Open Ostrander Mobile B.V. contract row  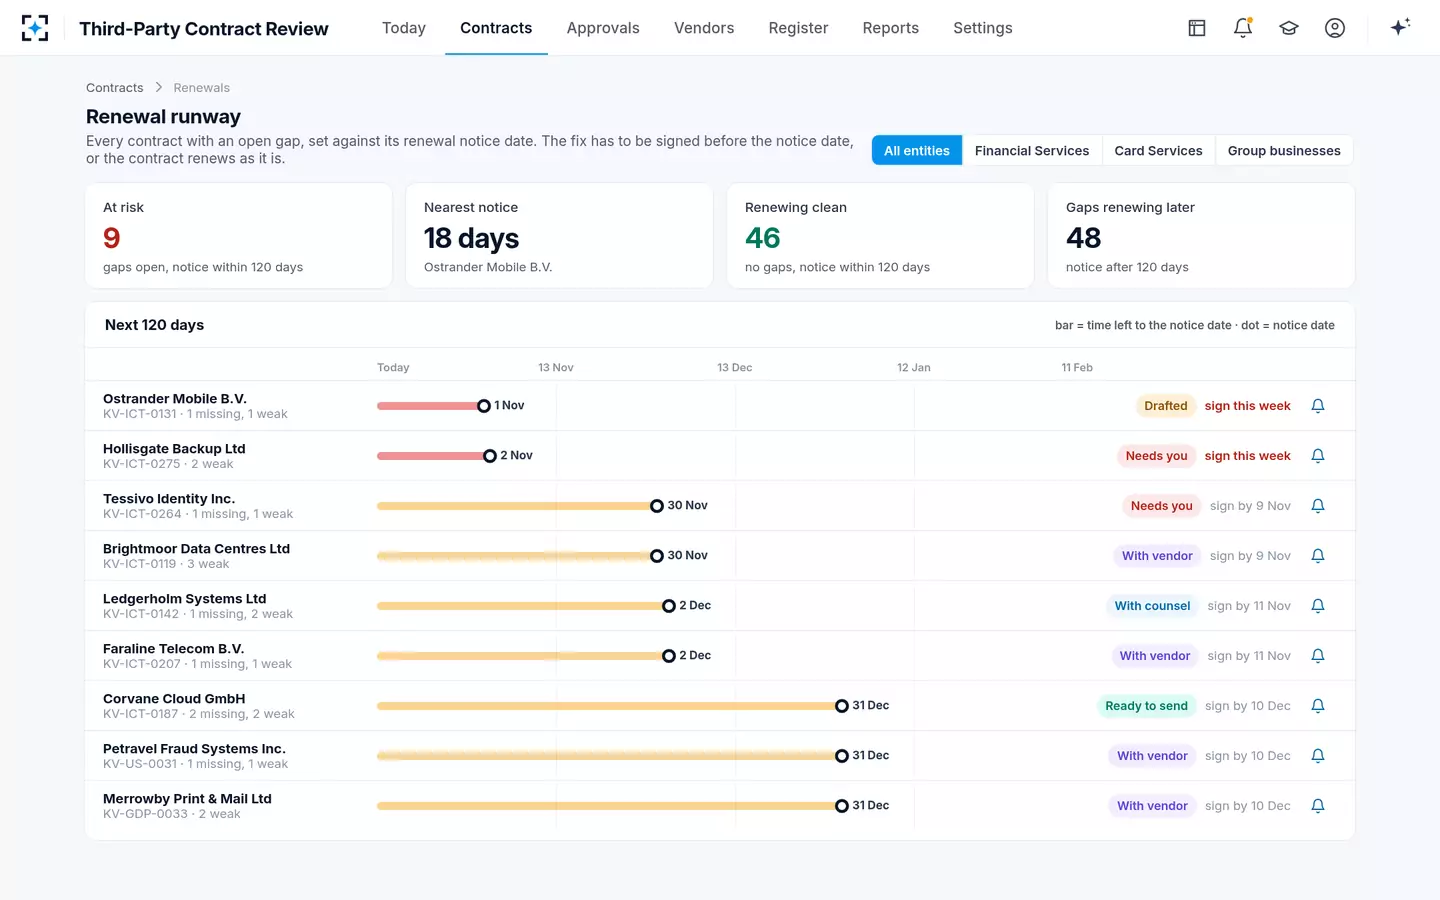[720, 406]
